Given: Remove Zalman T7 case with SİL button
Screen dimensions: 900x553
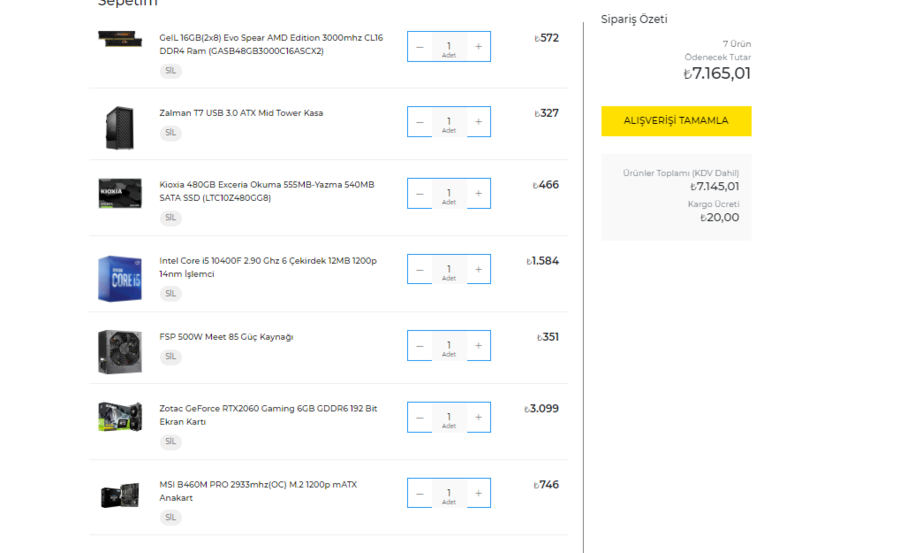Looking at the screenshot, I should pos(170,133).
